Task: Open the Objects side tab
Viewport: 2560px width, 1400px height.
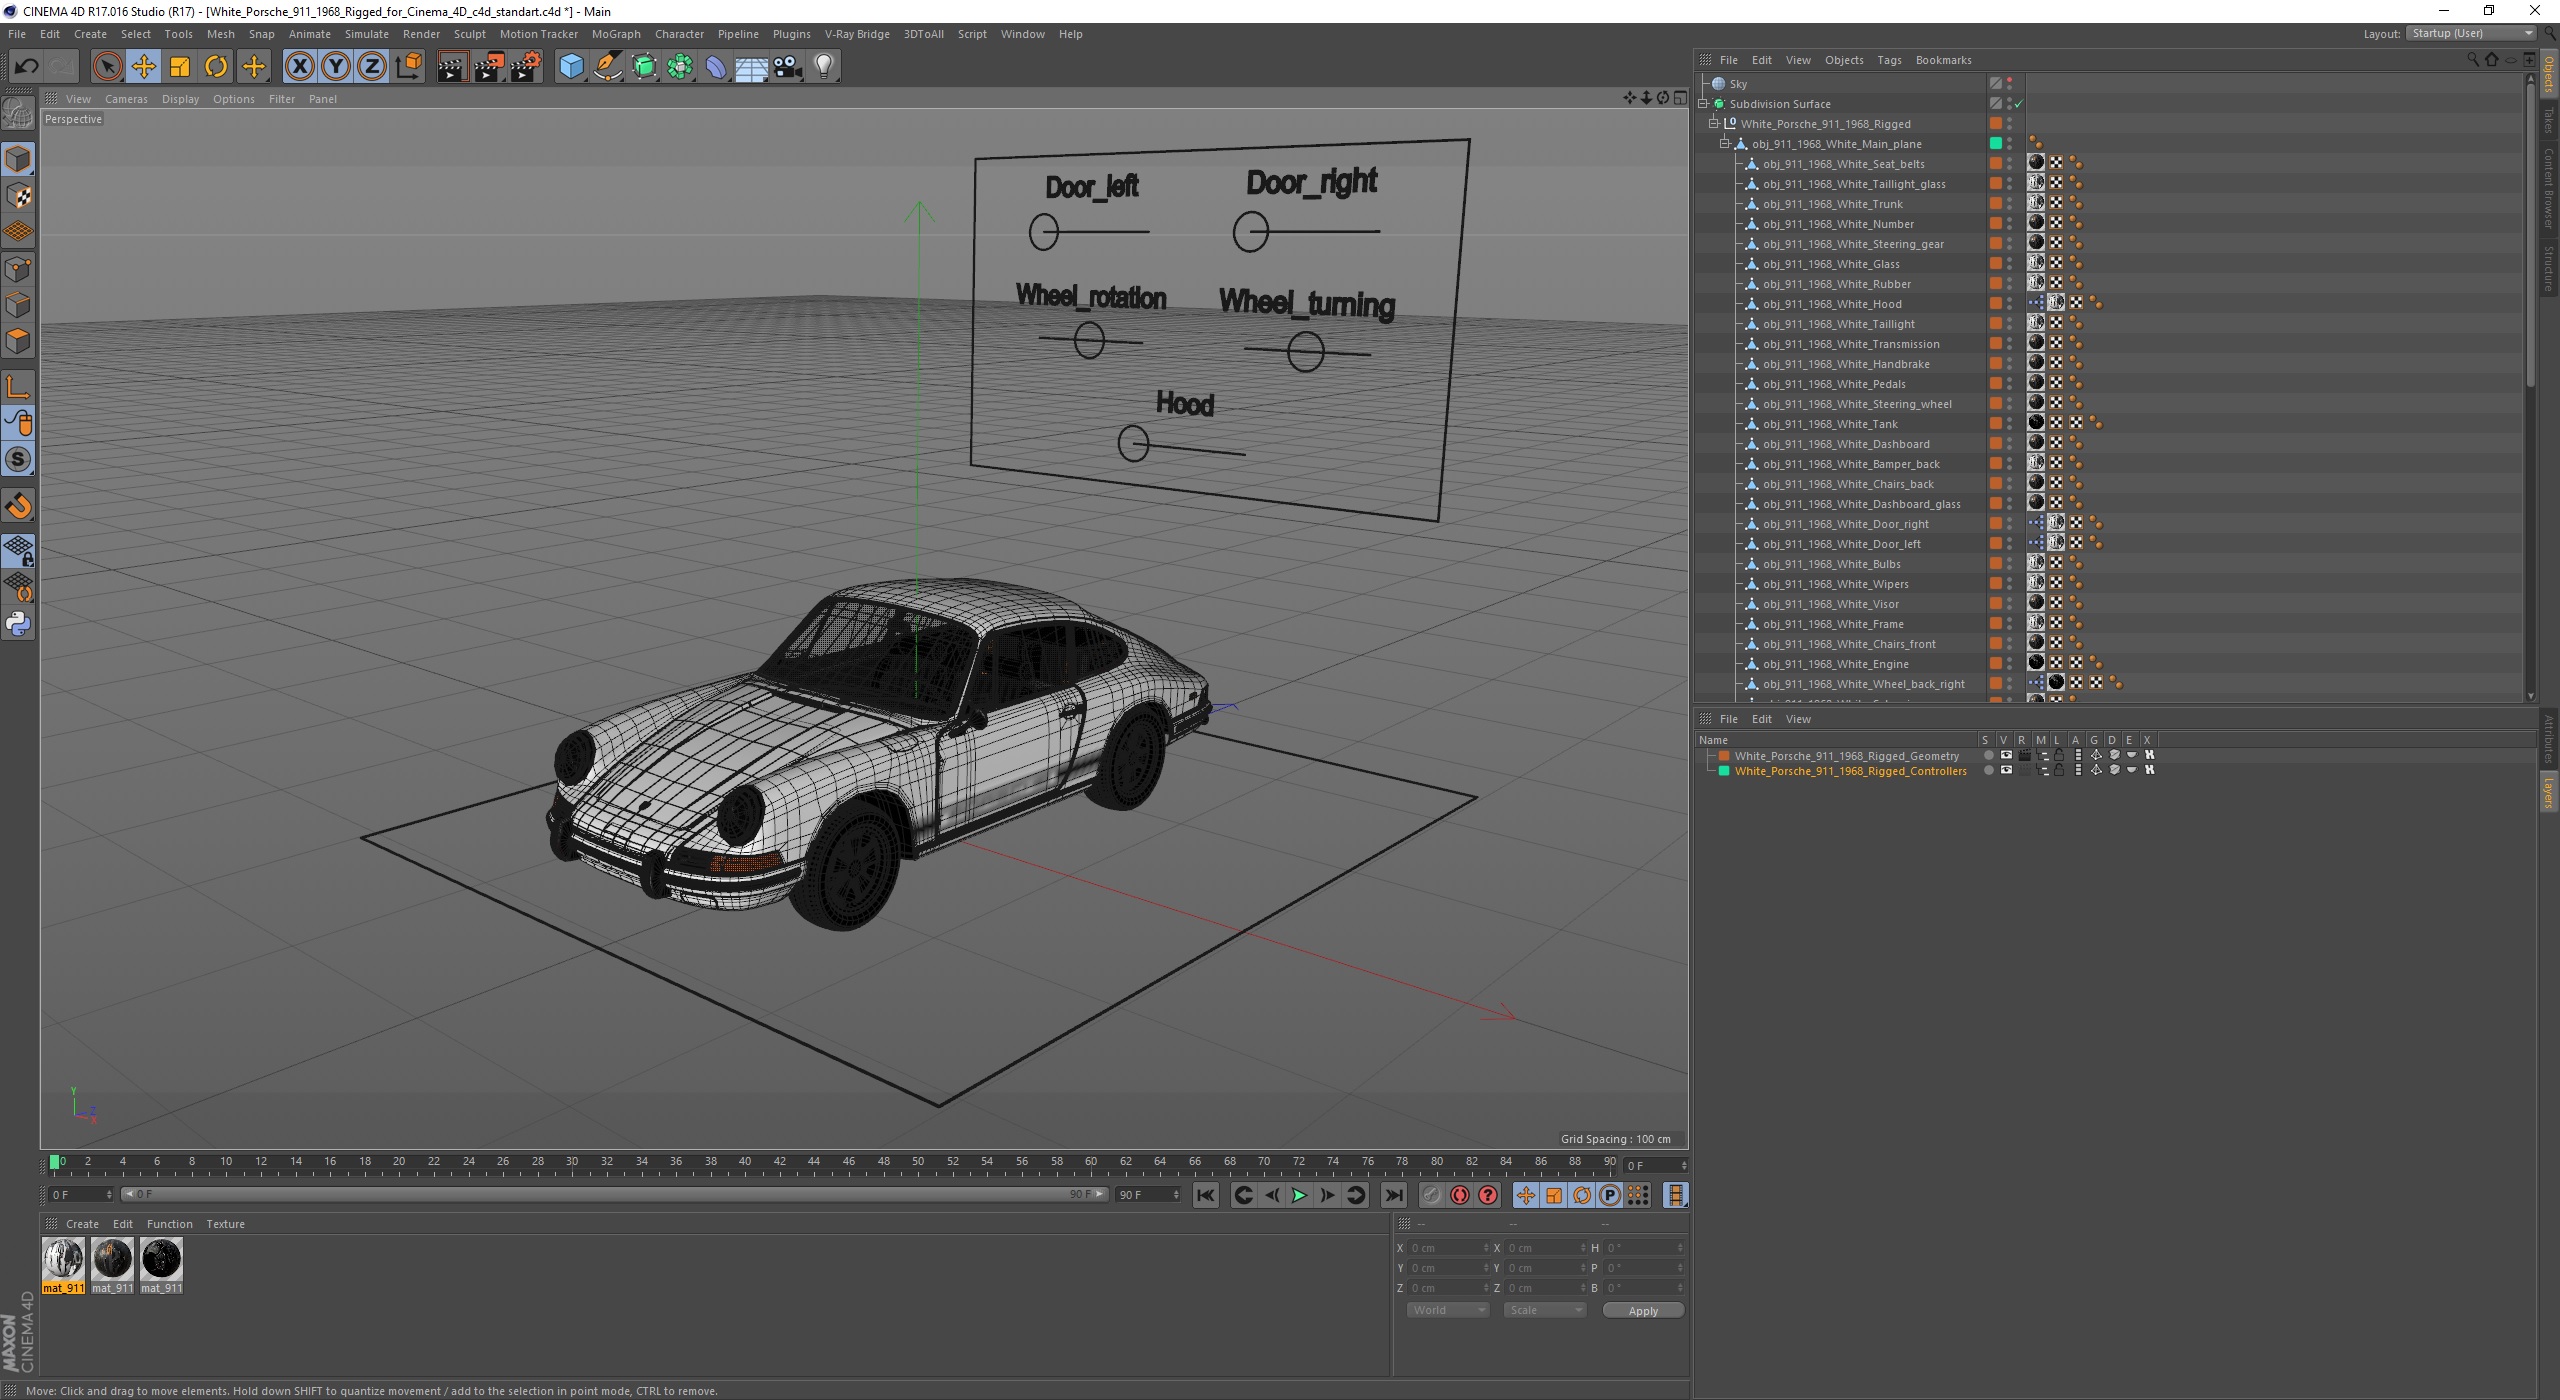Action: (x=2549, y=74)
